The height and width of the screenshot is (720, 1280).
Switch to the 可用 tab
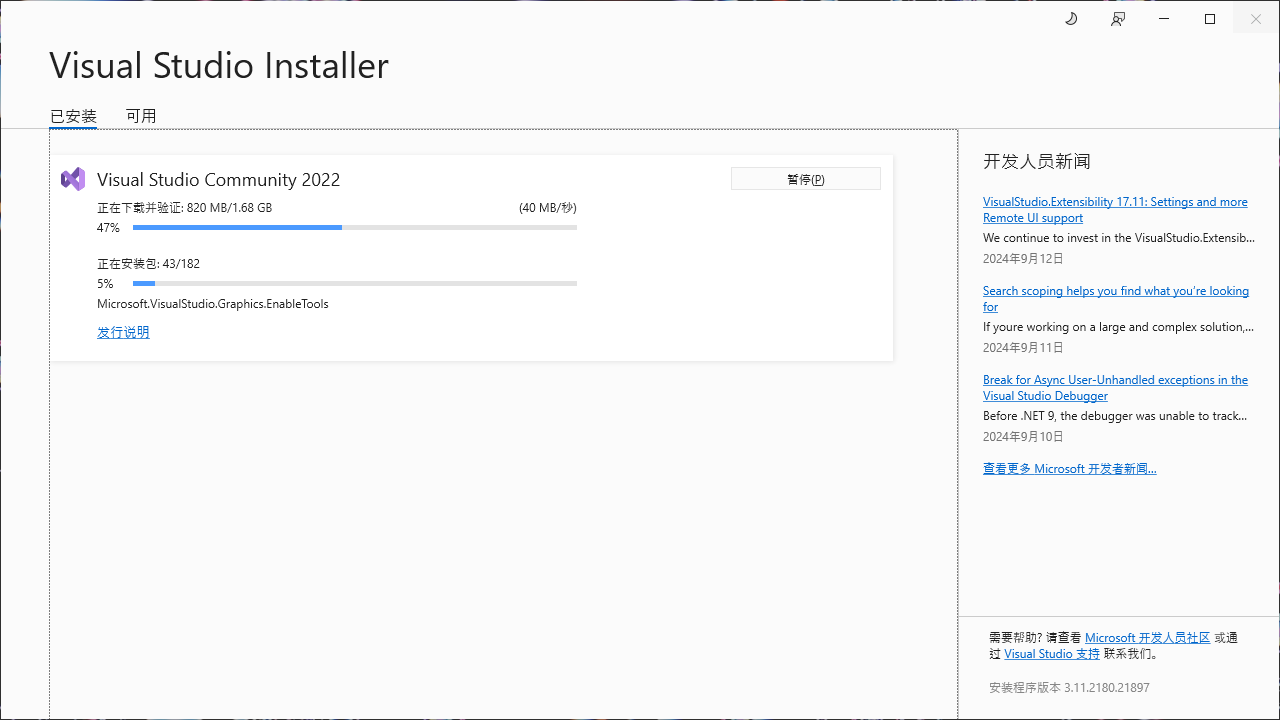[141, 115]
